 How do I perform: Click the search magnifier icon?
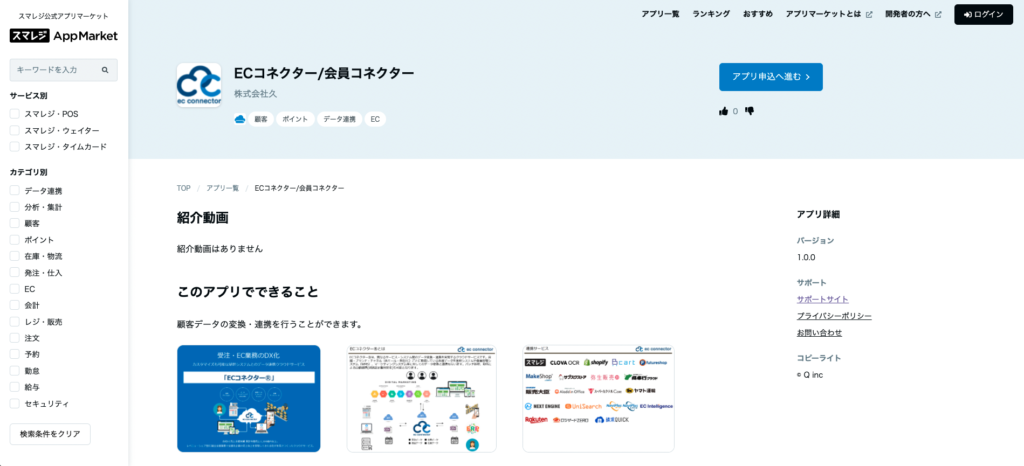click(x=105, y=70)
